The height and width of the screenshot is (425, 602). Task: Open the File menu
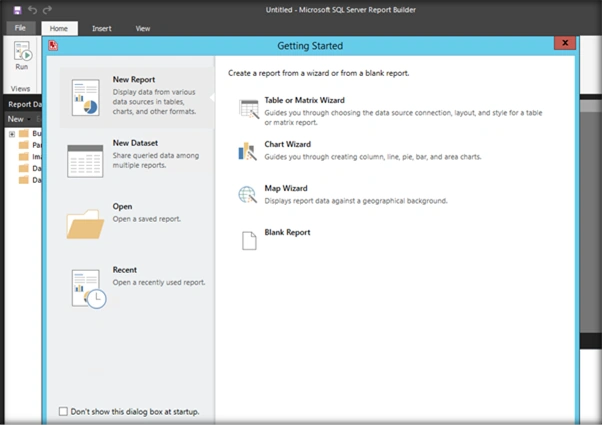click(20, 28)
